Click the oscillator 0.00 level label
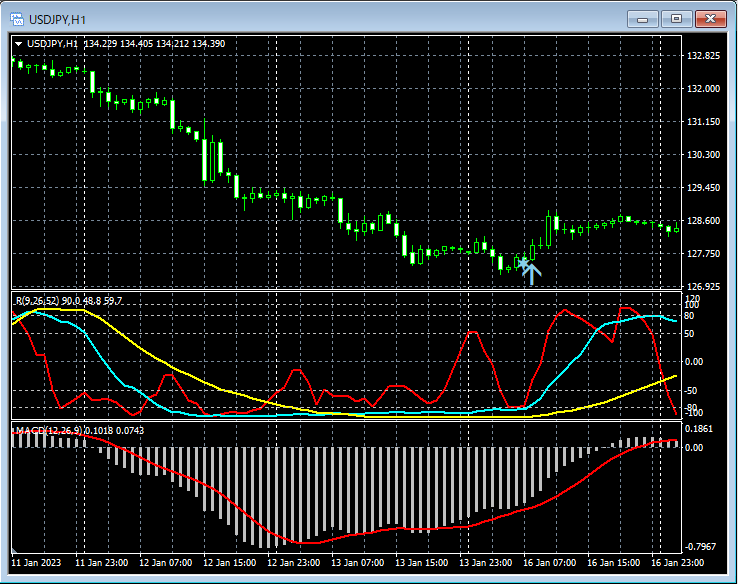Screen dimensions: 739x584 (694, 362)
